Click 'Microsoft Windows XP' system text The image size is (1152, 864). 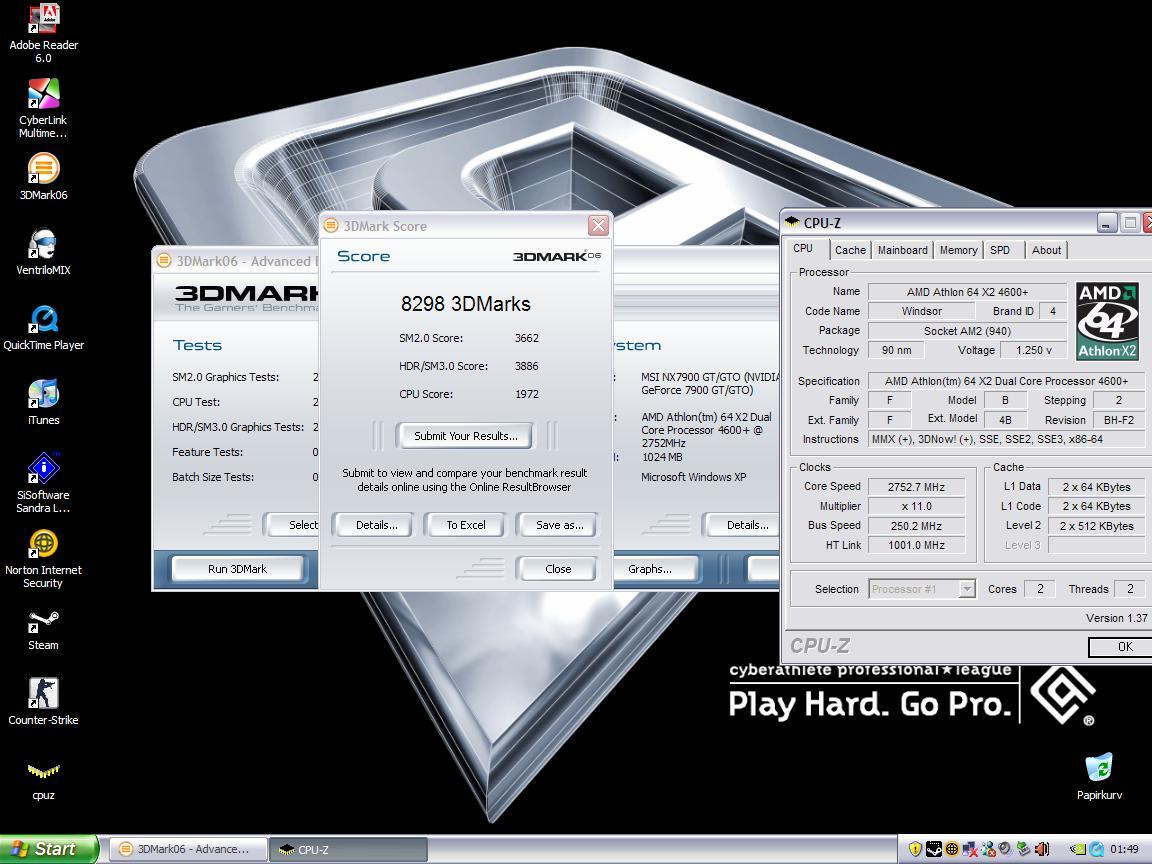pos(694,477)
